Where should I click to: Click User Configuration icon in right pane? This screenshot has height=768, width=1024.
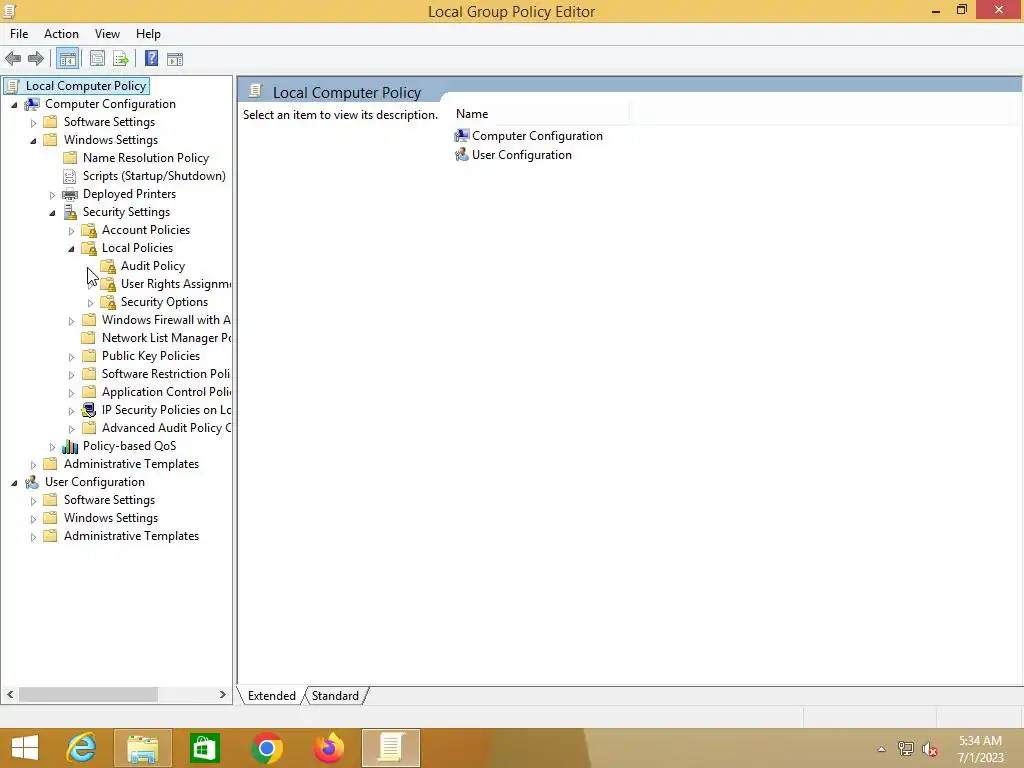[x=462, y=154]
